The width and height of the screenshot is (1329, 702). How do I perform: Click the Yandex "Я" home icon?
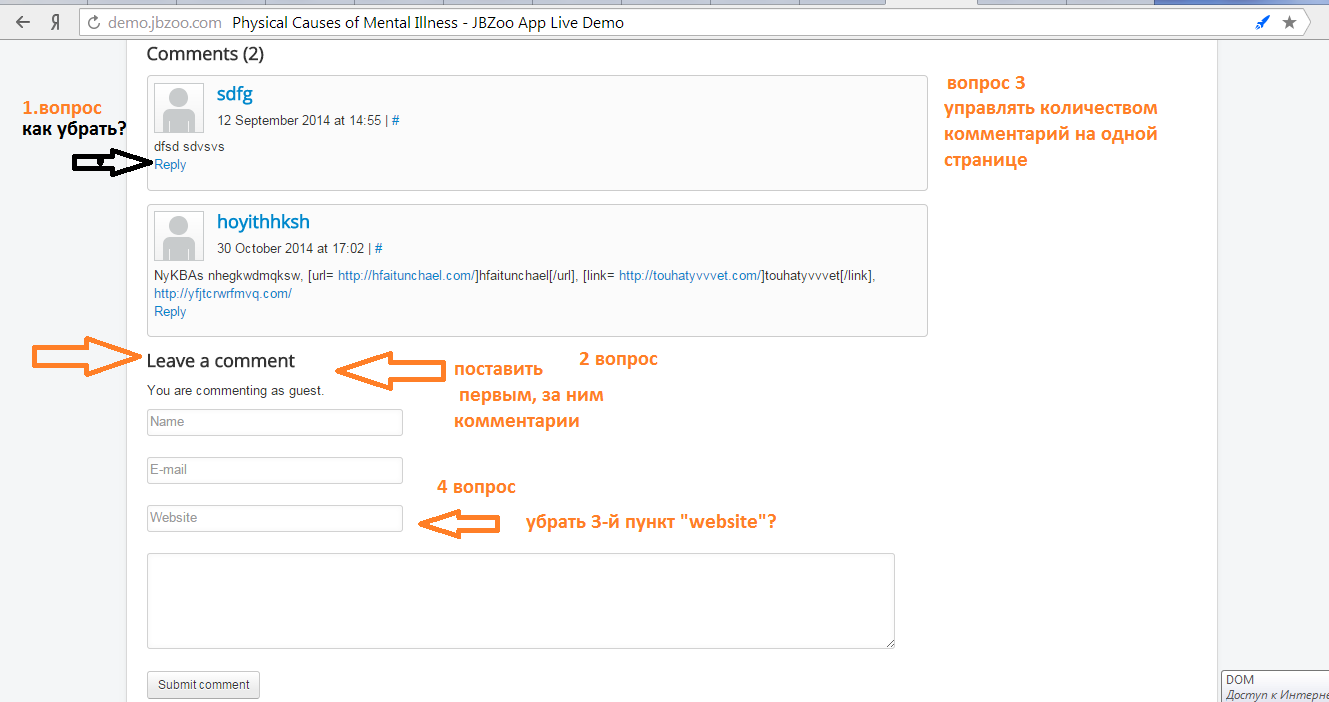tap(58, 22)
